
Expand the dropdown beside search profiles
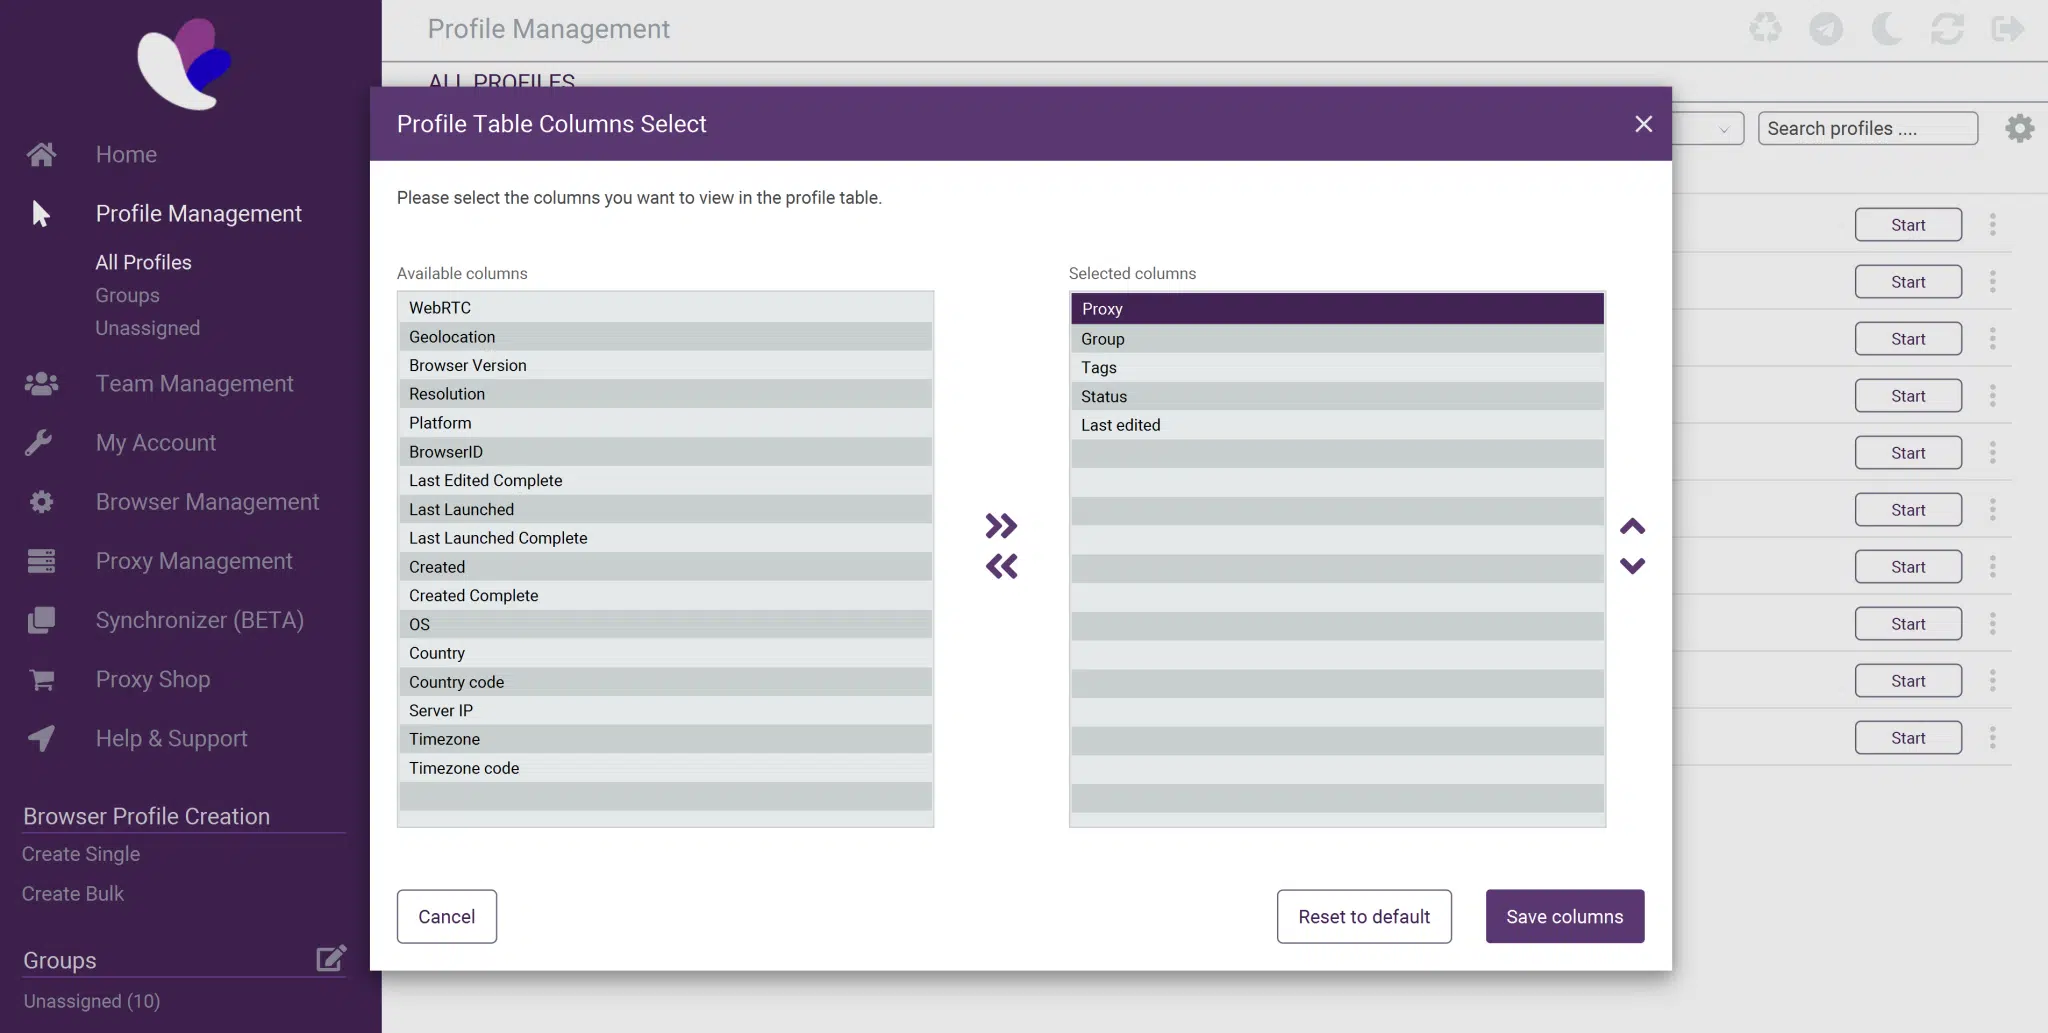pyautogui.click(x=1722, y=129)
